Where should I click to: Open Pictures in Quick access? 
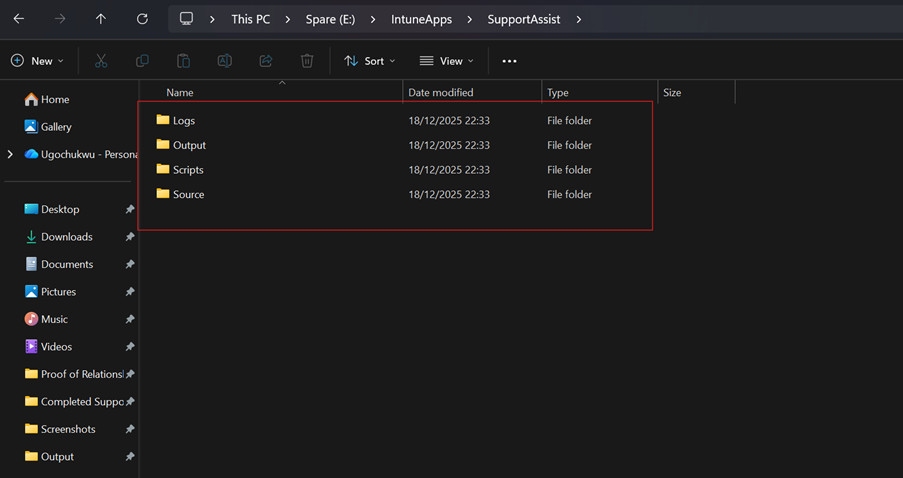point(51,291)
